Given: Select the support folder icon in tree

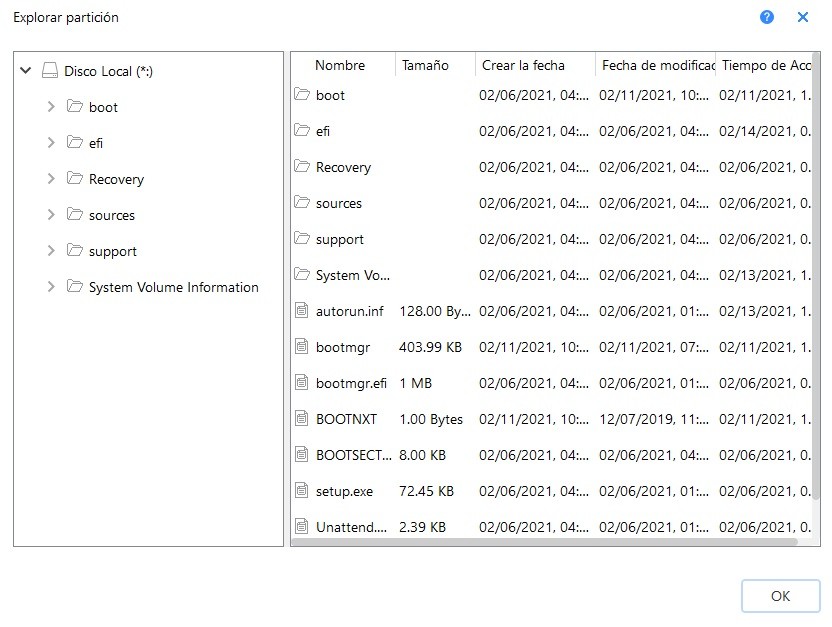Looking at the screenshot, I should click(x=75, y=251).
